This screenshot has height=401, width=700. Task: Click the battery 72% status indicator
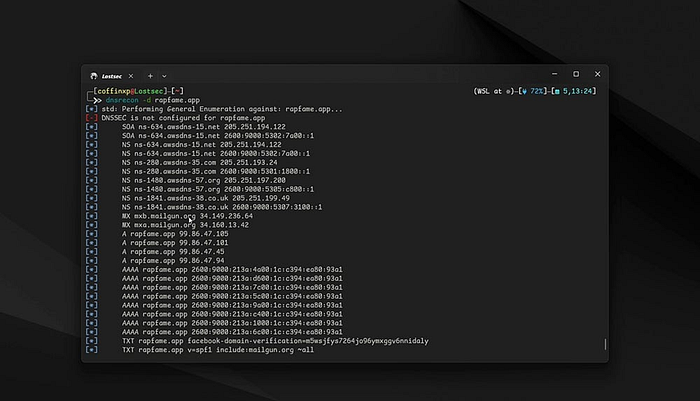[x=533, y=91]
